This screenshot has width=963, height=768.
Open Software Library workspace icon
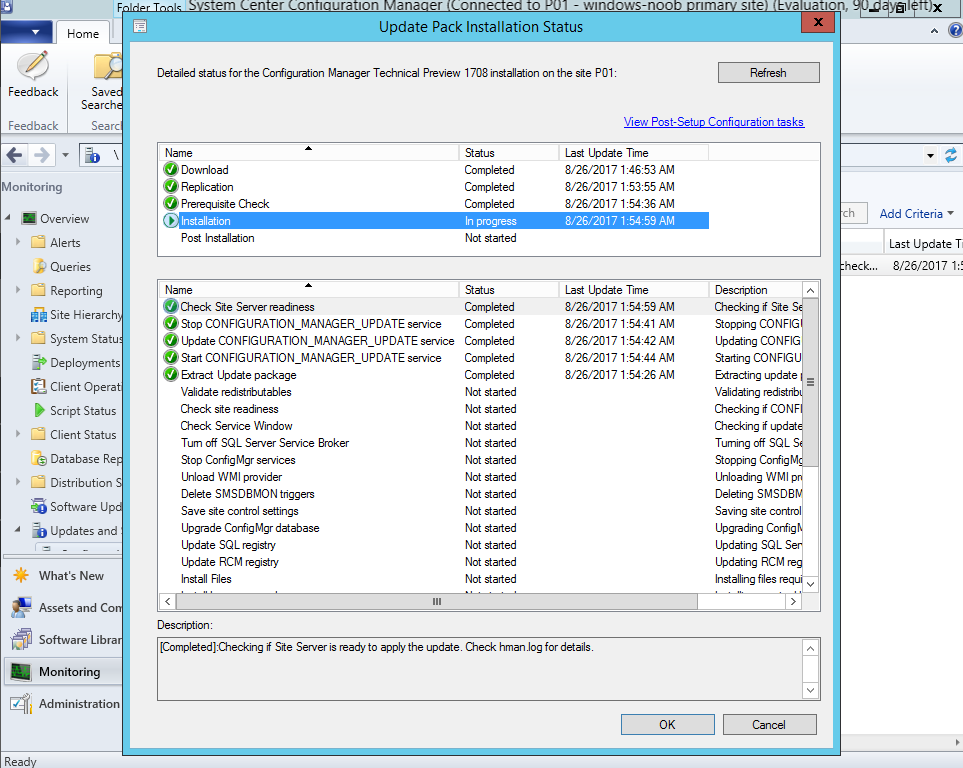pyautogui.click(x=21, y=639)
